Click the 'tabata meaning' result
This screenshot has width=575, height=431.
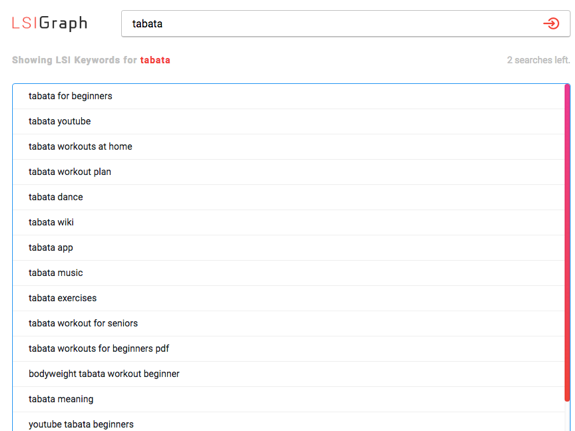point(289,399)
